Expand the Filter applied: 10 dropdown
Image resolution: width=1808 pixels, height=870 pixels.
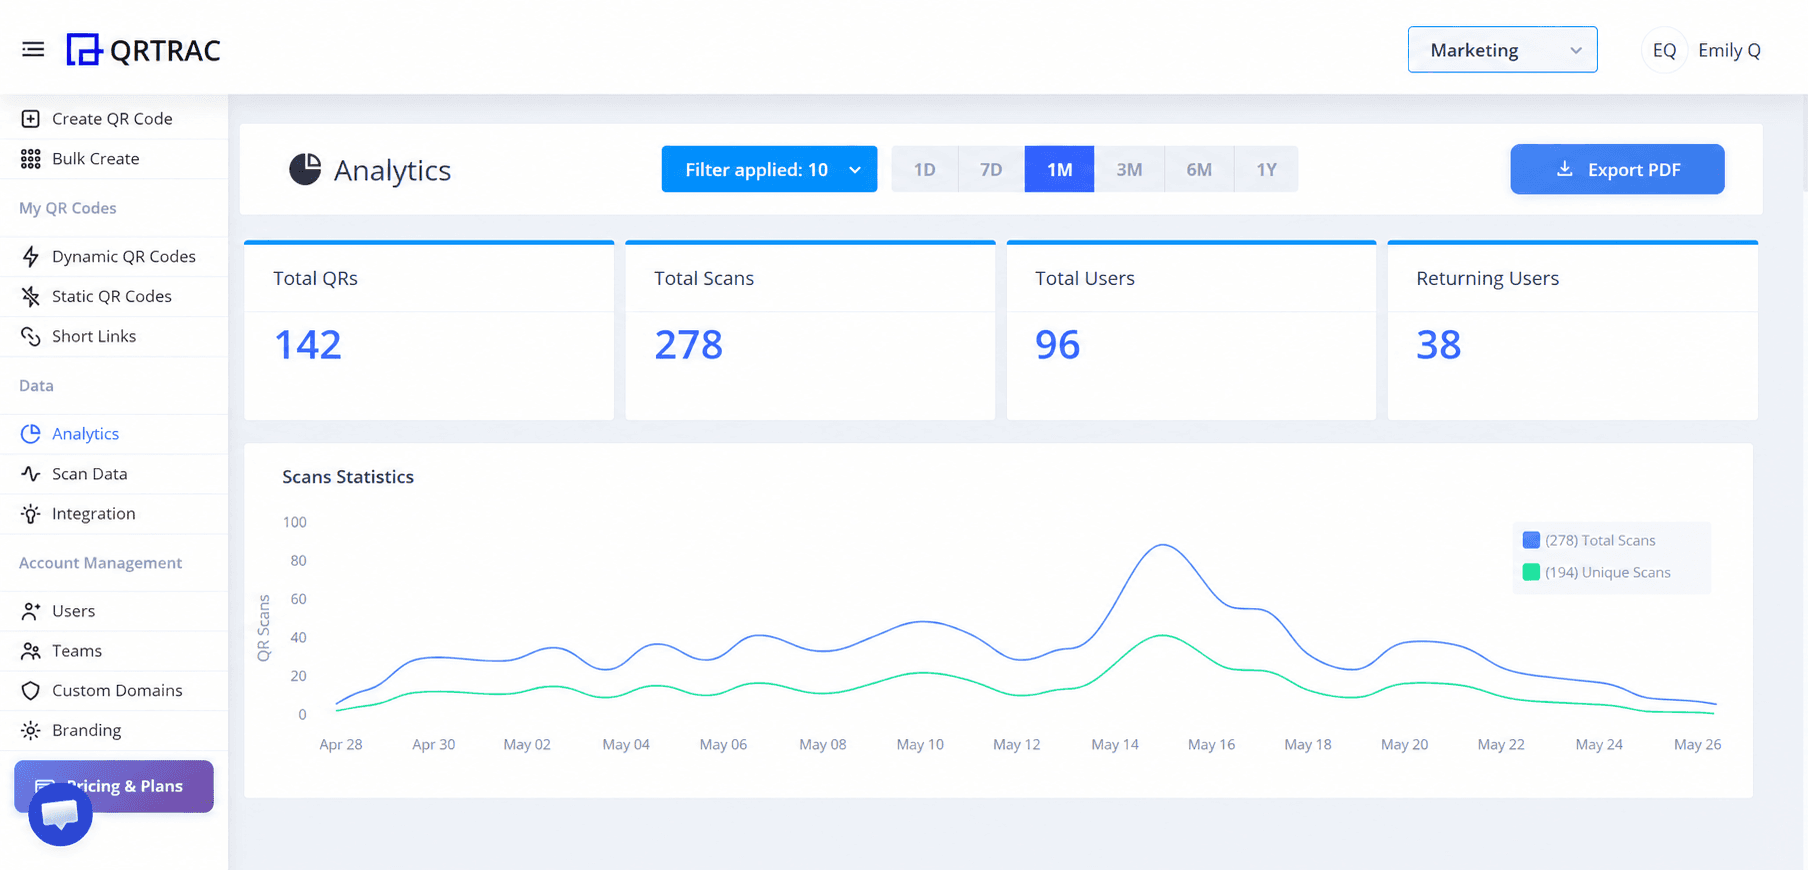pos(769,169)
